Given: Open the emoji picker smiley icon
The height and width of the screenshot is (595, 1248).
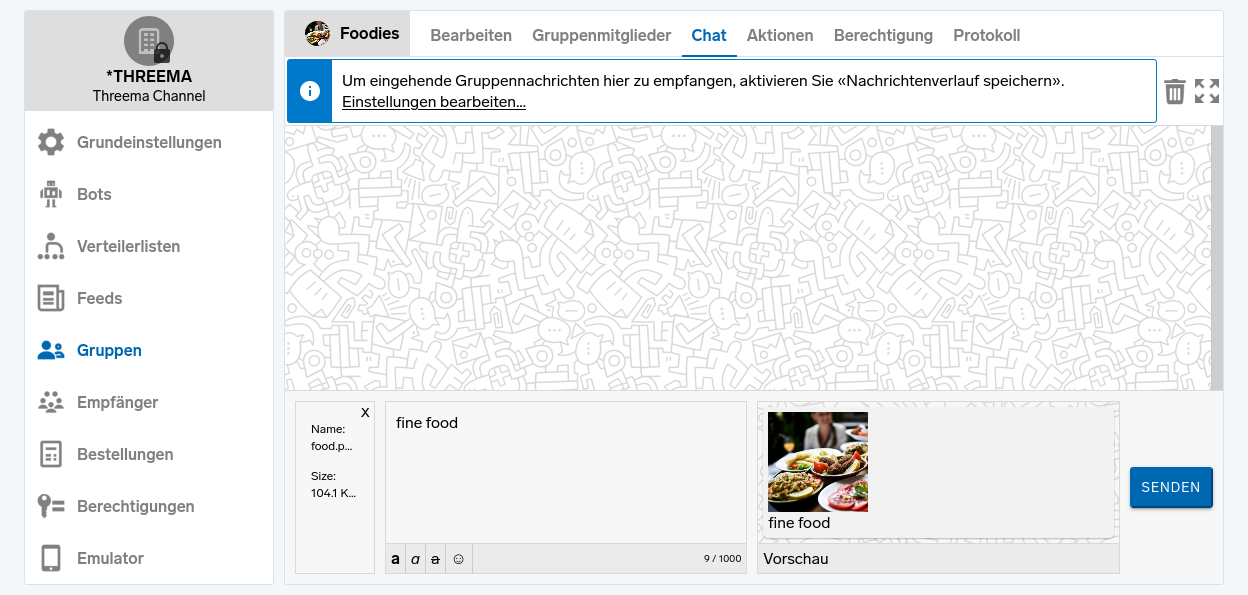Looking at the screenshot, I should tap(459, 559).
